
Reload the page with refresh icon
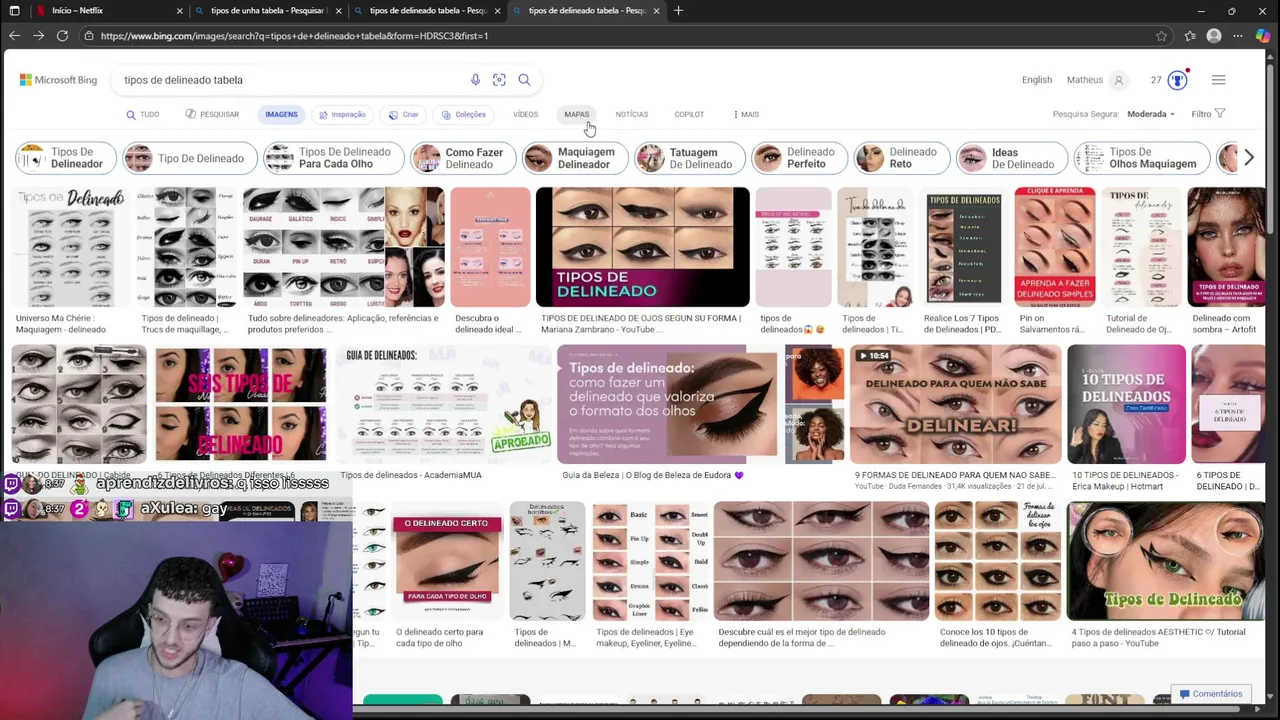(62, 36)
